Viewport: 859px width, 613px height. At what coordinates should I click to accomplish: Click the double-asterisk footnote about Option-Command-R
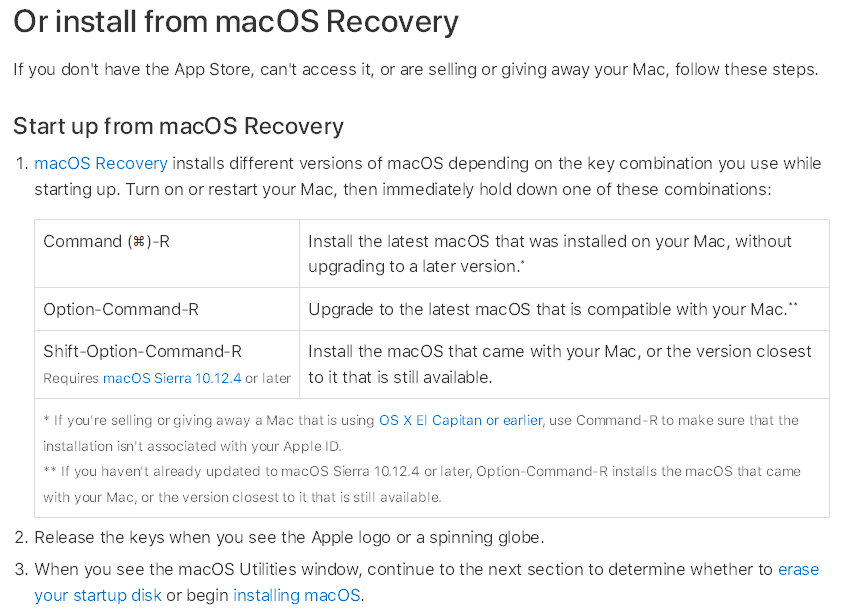click(422, 484)
